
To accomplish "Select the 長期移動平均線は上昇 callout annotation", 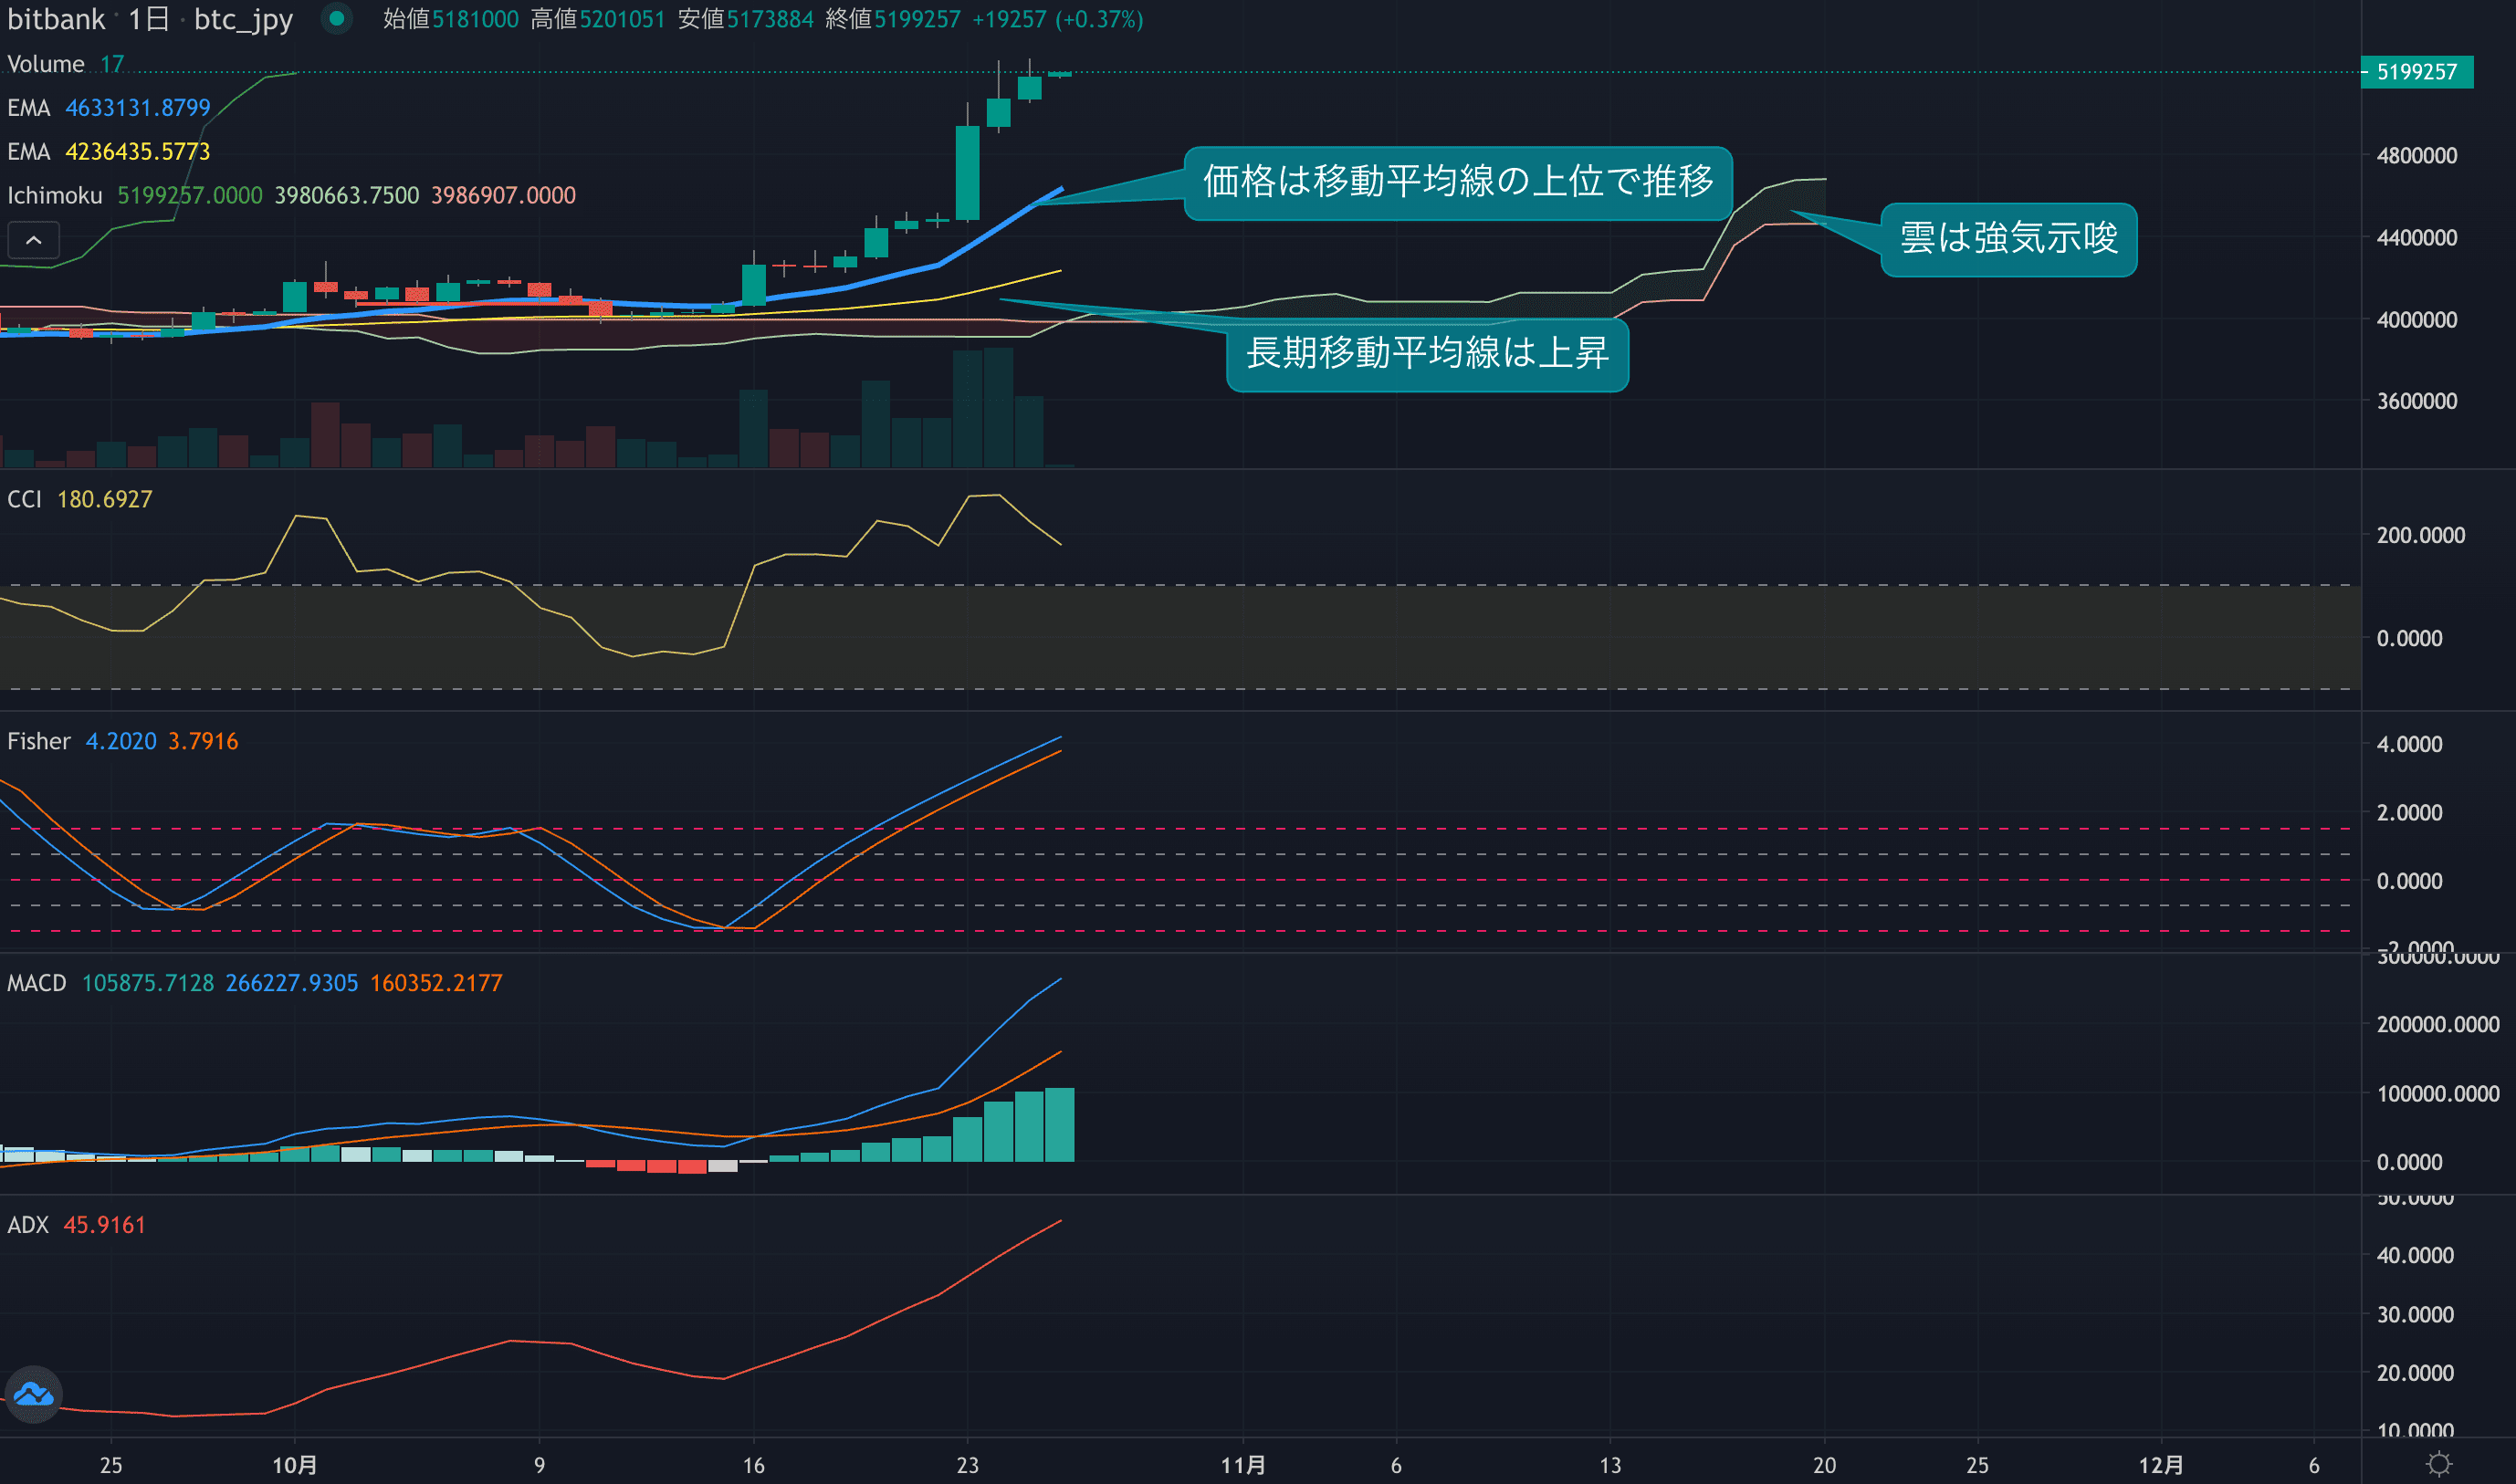I will (x=1427, y=354).
